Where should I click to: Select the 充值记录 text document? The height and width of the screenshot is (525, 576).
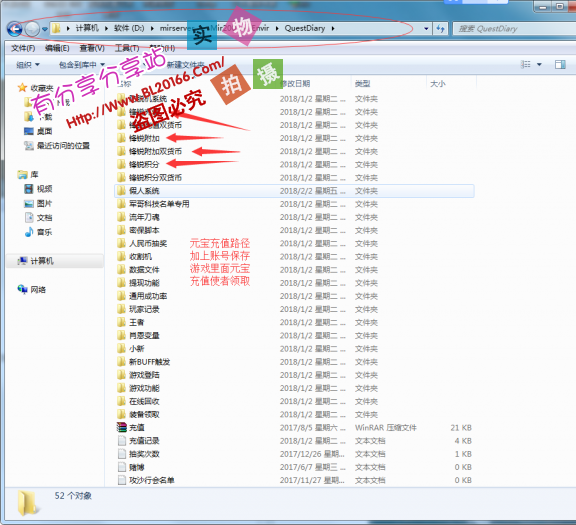(144, 441)
